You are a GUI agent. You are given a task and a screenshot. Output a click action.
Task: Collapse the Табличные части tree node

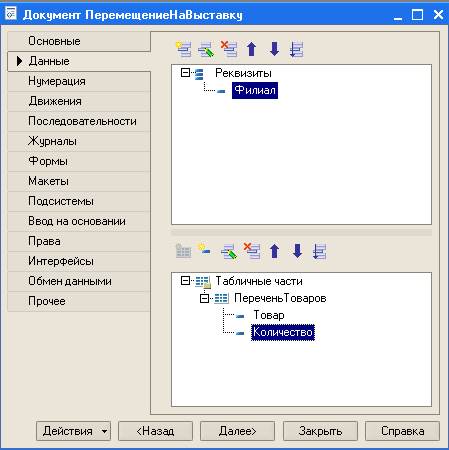[185, 281]
